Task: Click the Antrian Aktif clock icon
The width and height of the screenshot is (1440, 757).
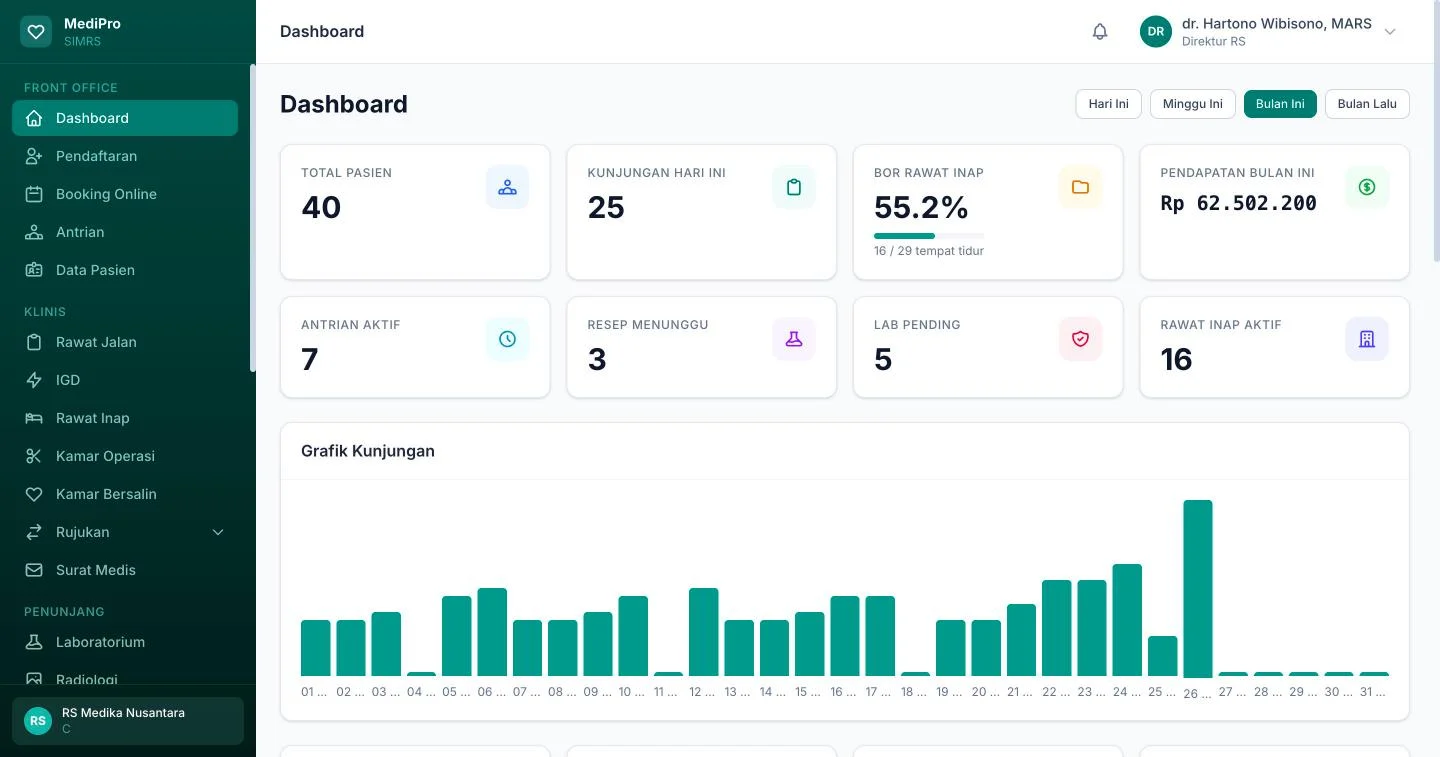Action: (507, 339)
